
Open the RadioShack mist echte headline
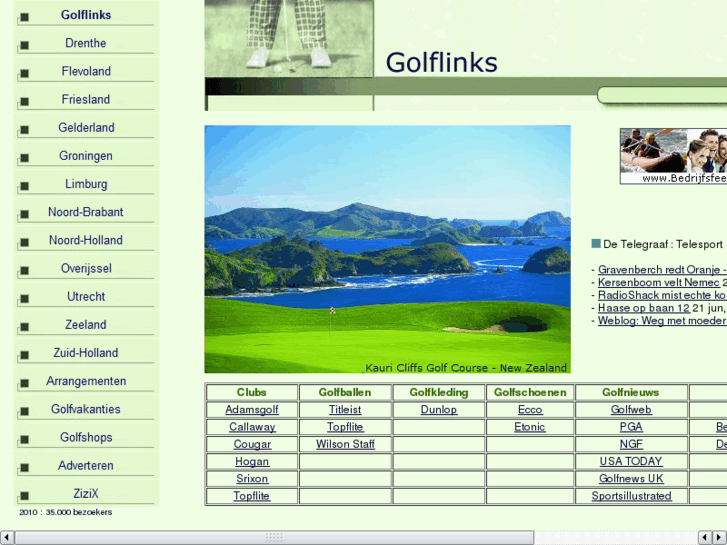click(662, 295)
